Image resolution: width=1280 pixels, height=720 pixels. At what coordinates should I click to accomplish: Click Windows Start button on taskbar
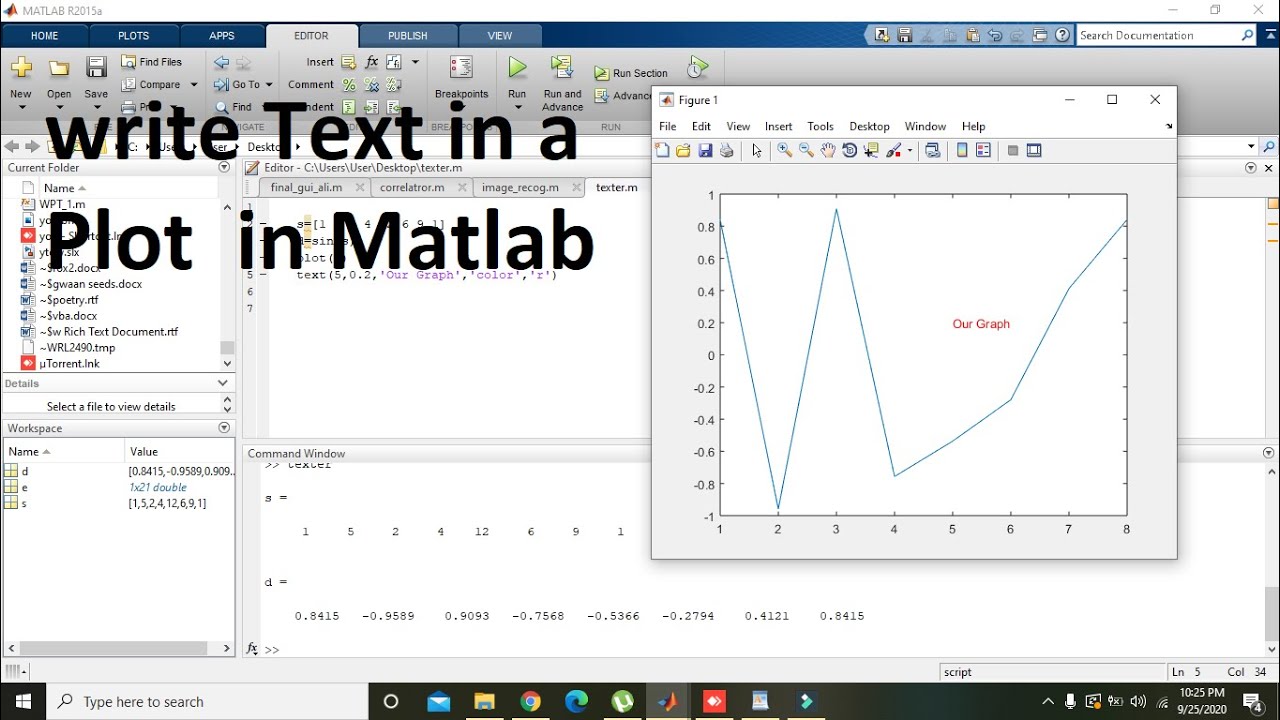pos(23,701)
